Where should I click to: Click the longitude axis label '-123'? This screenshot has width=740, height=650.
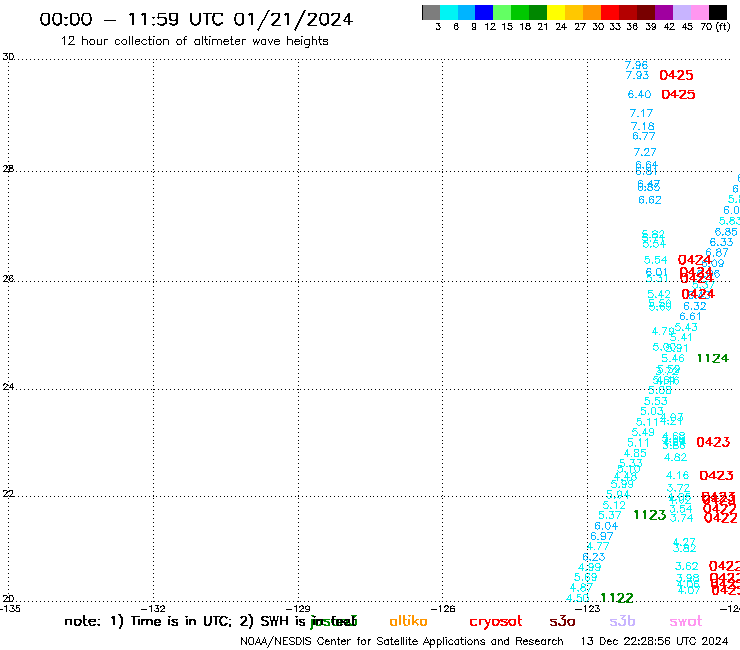coord(589,608)
